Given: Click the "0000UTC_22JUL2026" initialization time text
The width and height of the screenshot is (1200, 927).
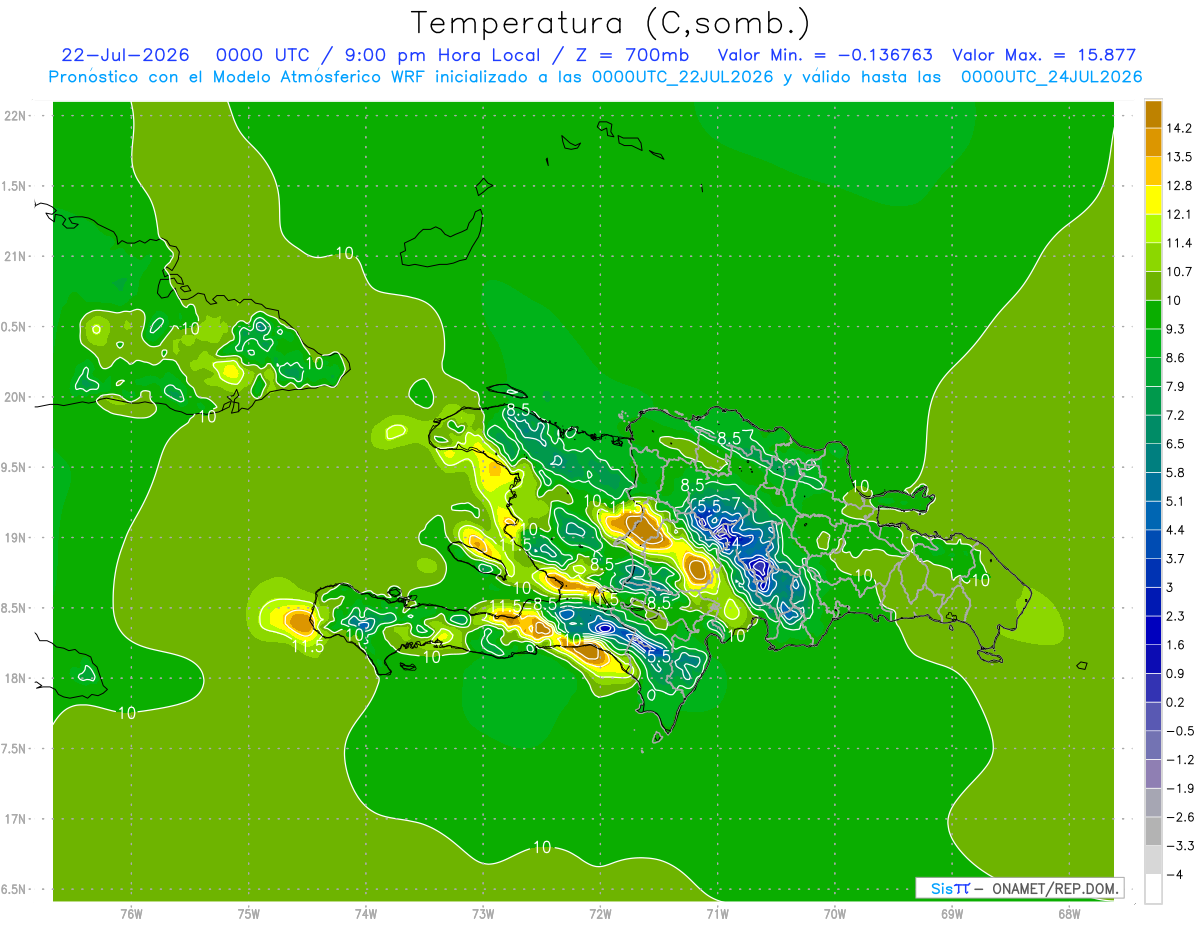Looking at the screenshot, I should [683, 77].
